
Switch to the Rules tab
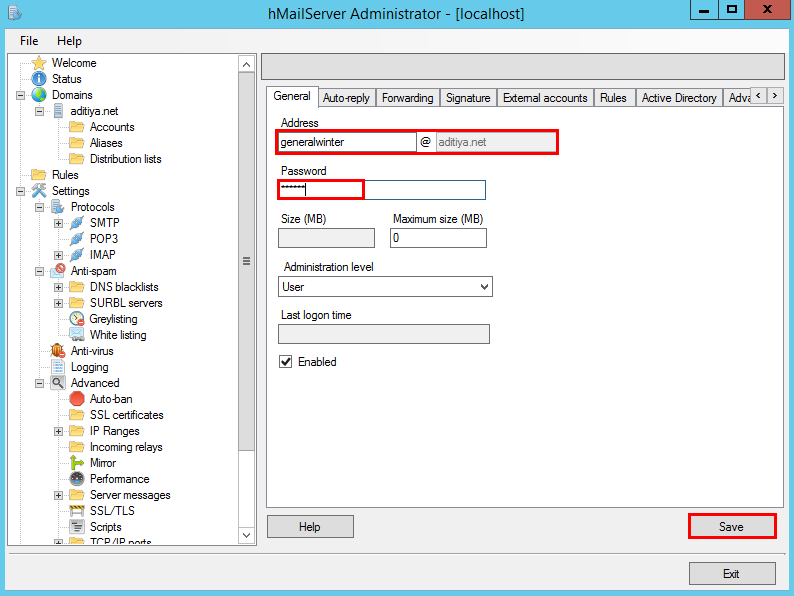[613, 98]
